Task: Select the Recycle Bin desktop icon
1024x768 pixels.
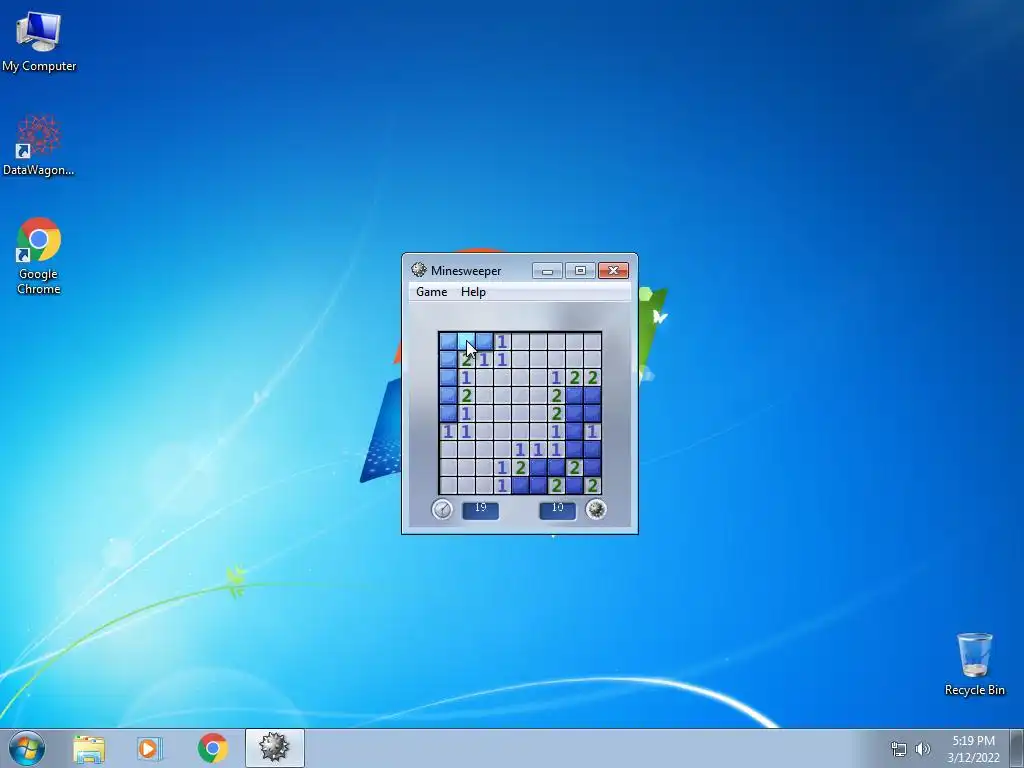Action: (974, 664)
